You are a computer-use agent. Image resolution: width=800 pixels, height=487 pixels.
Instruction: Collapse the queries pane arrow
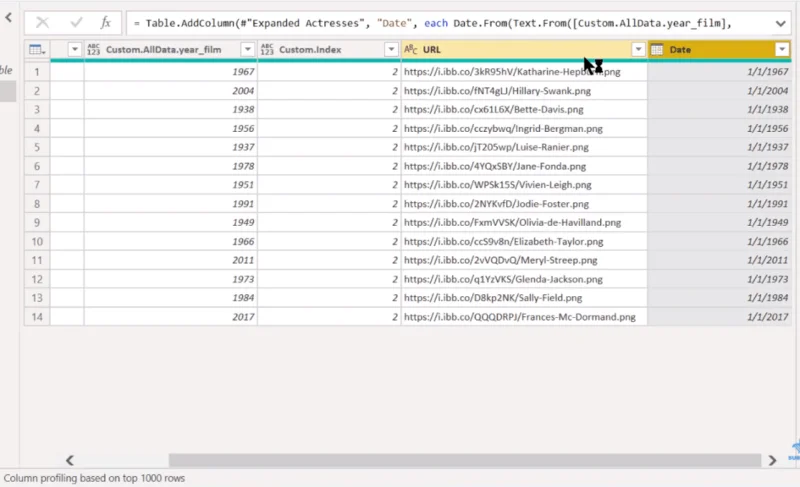9,18
